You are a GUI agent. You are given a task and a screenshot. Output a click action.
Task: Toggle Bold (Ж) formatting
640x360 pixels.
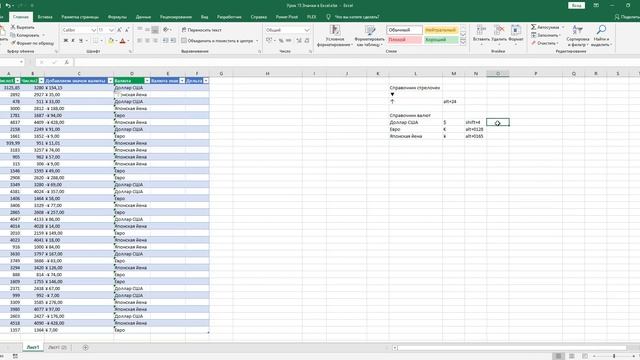coord(65,40)
